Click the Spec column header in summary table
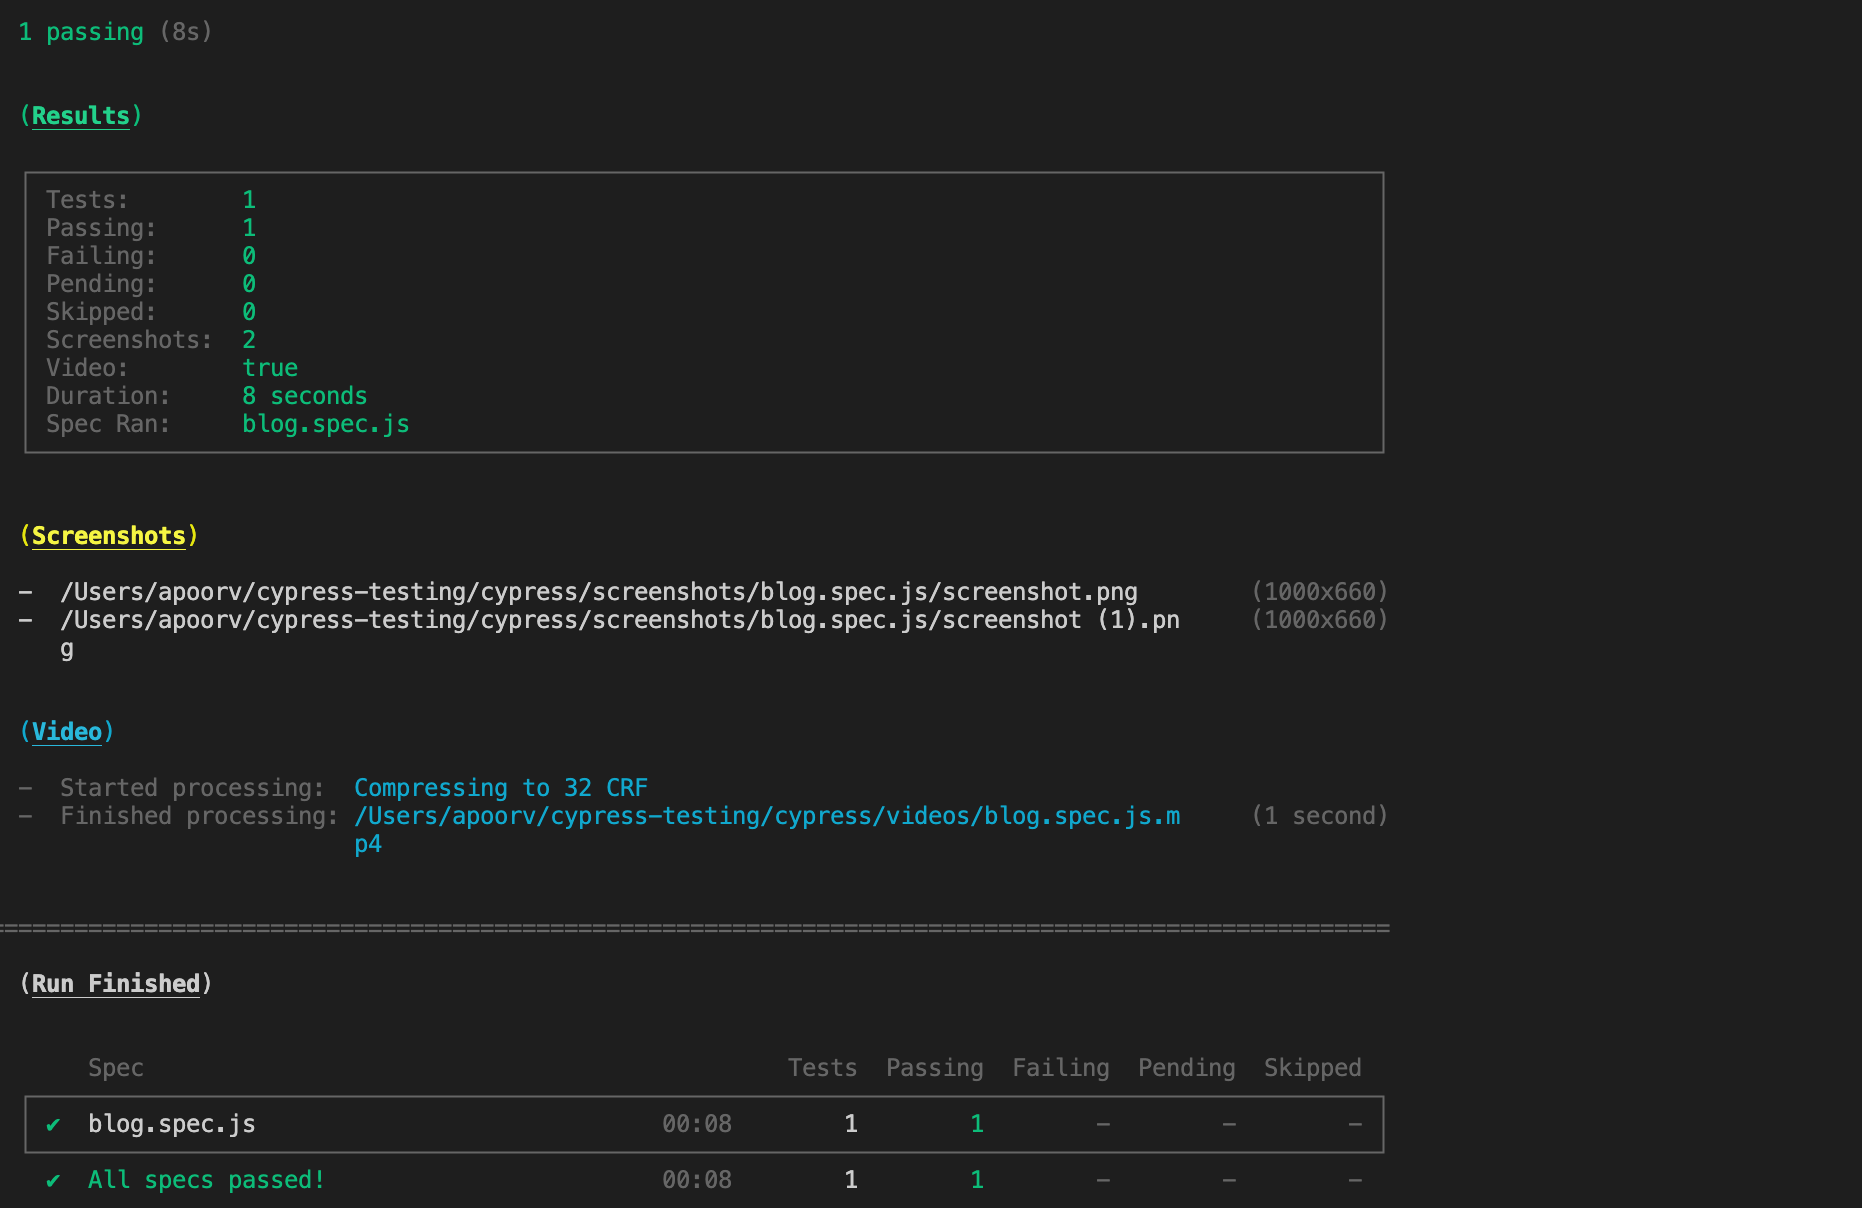 (x=115, y=1068)
